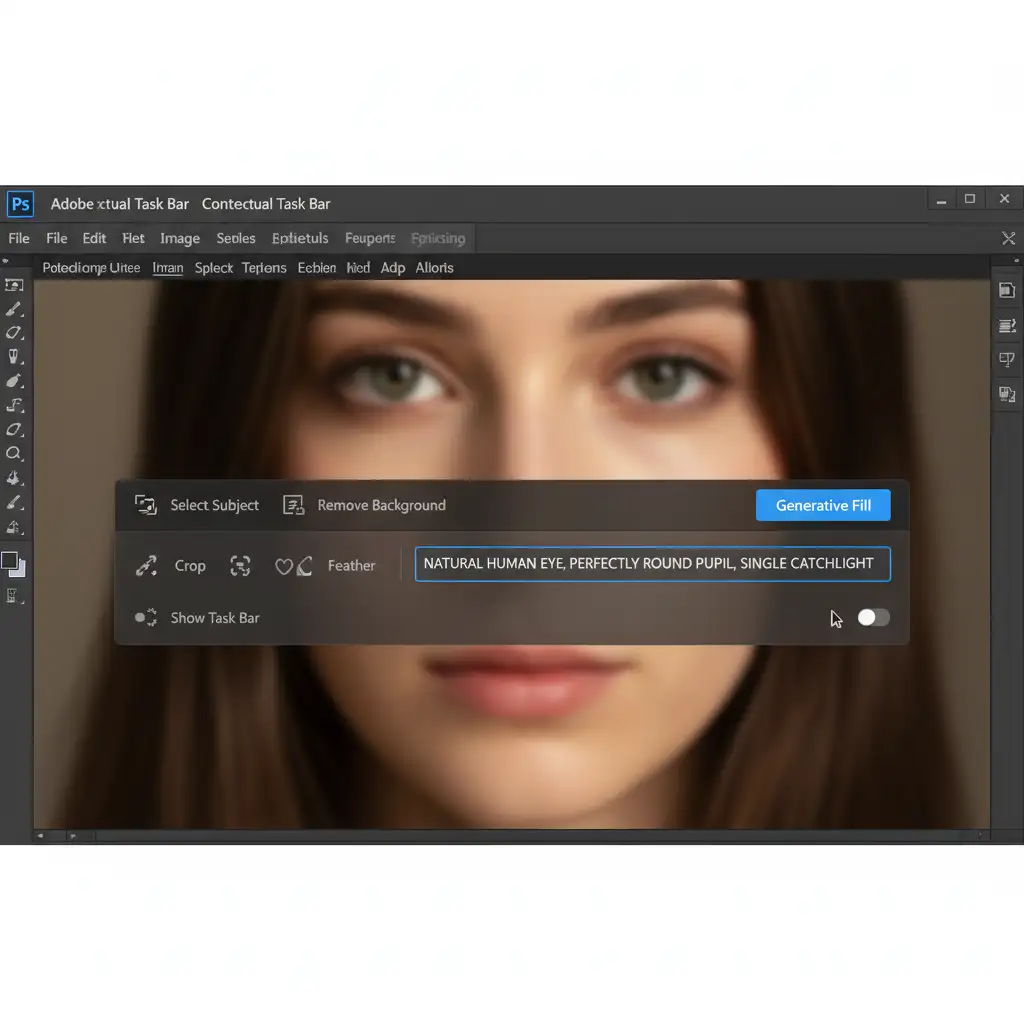This screenshot has height=1024, width=1024.
Task: Click the Generative Fill button
Action: (x=823, y=506)
